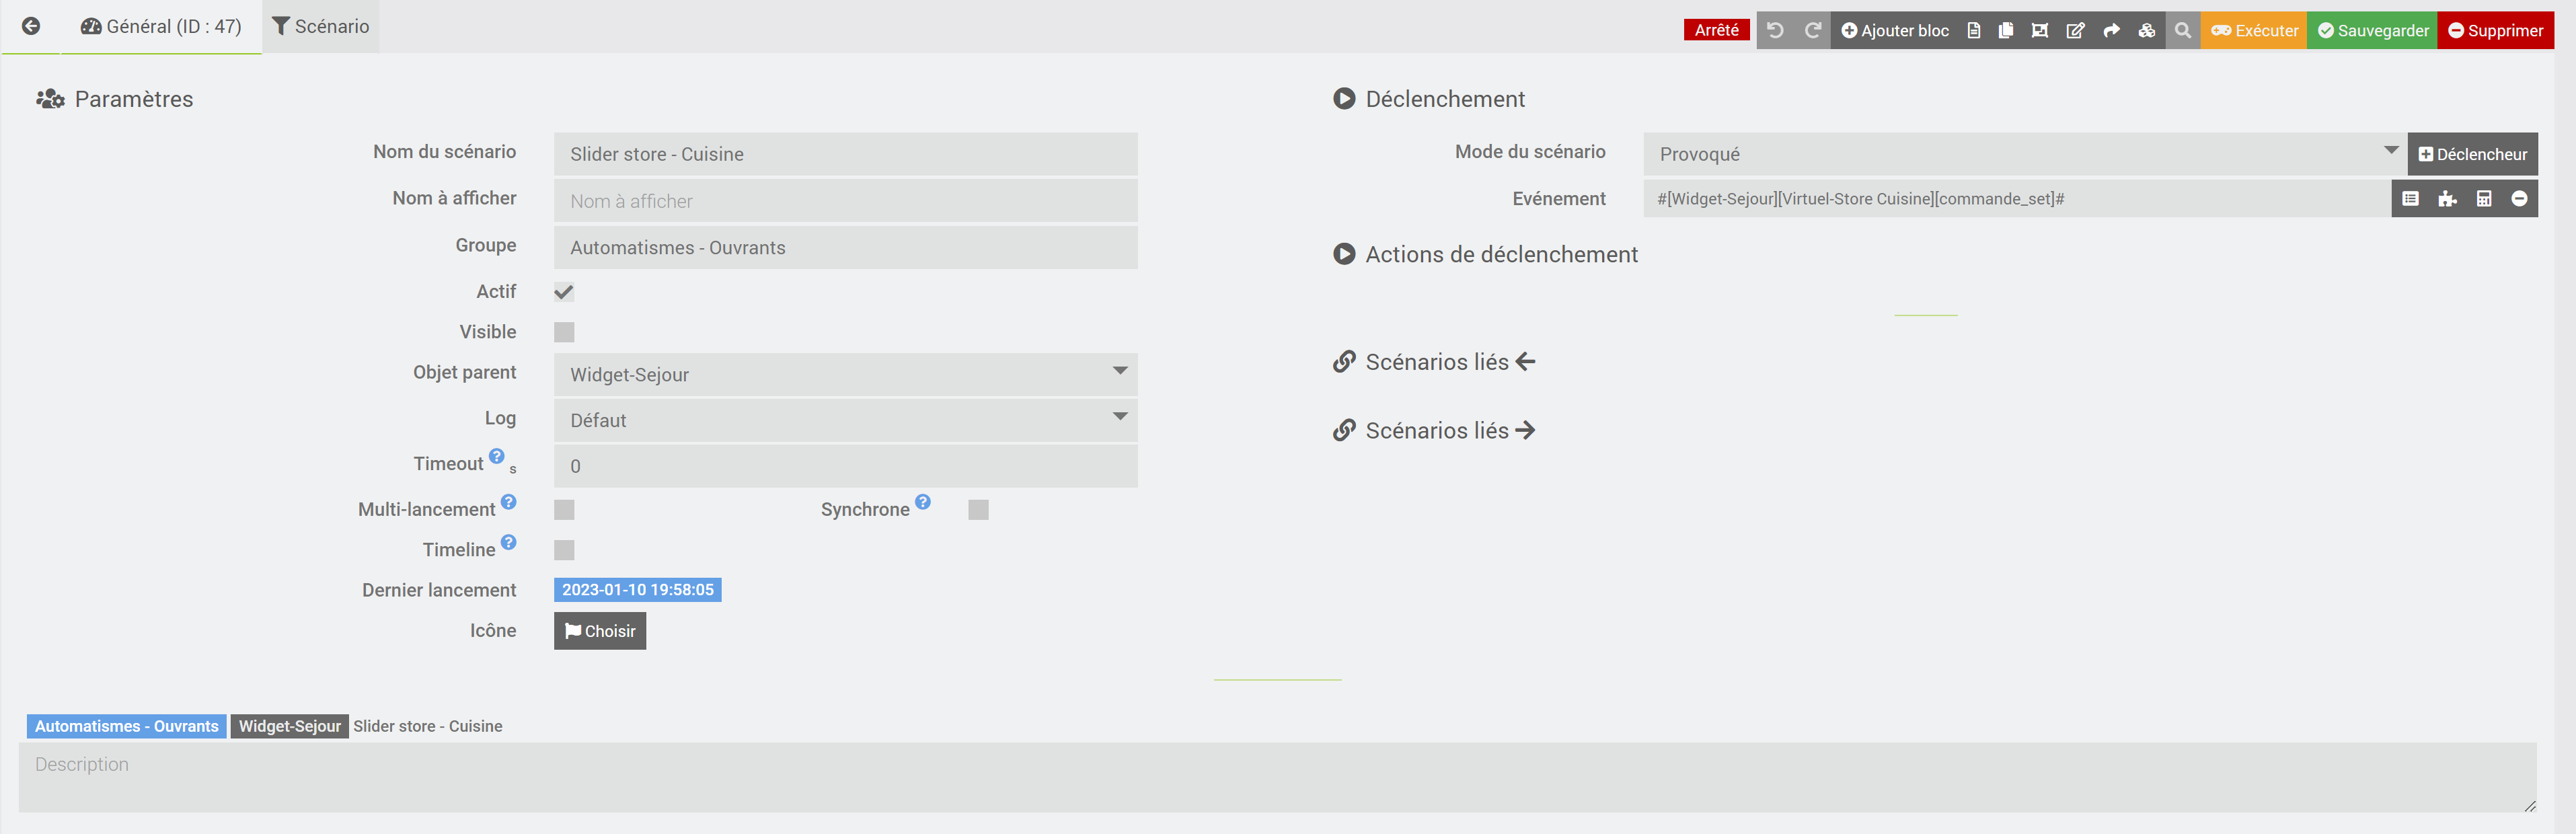Click the export share arrow icon
This screenshot has width=2576, height=834.
(2111, 30)
